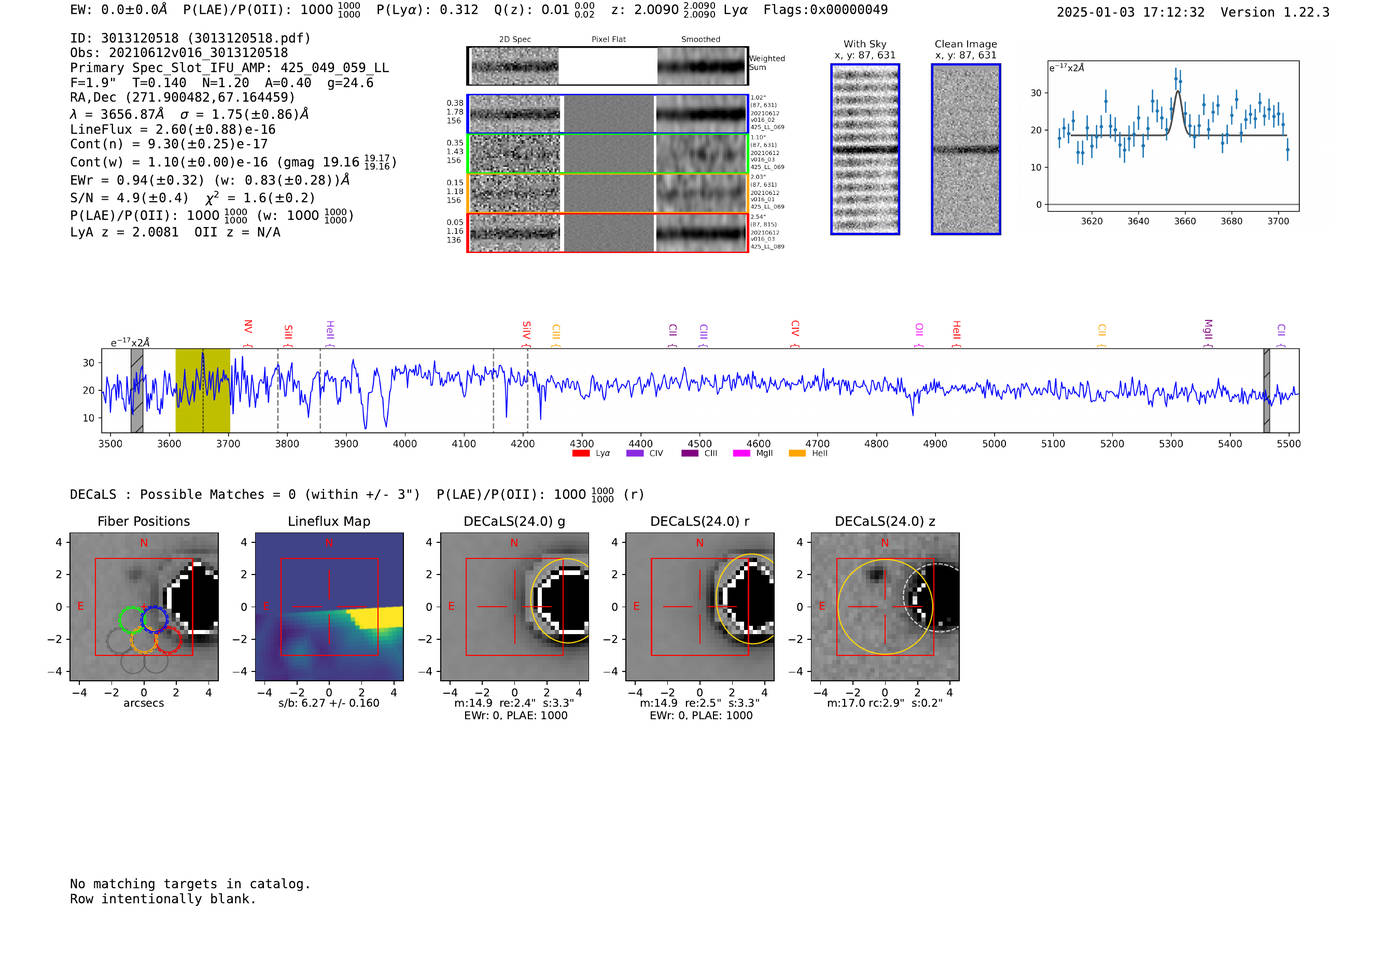Open the Fiber Positions panel image

tap(144, 607)
